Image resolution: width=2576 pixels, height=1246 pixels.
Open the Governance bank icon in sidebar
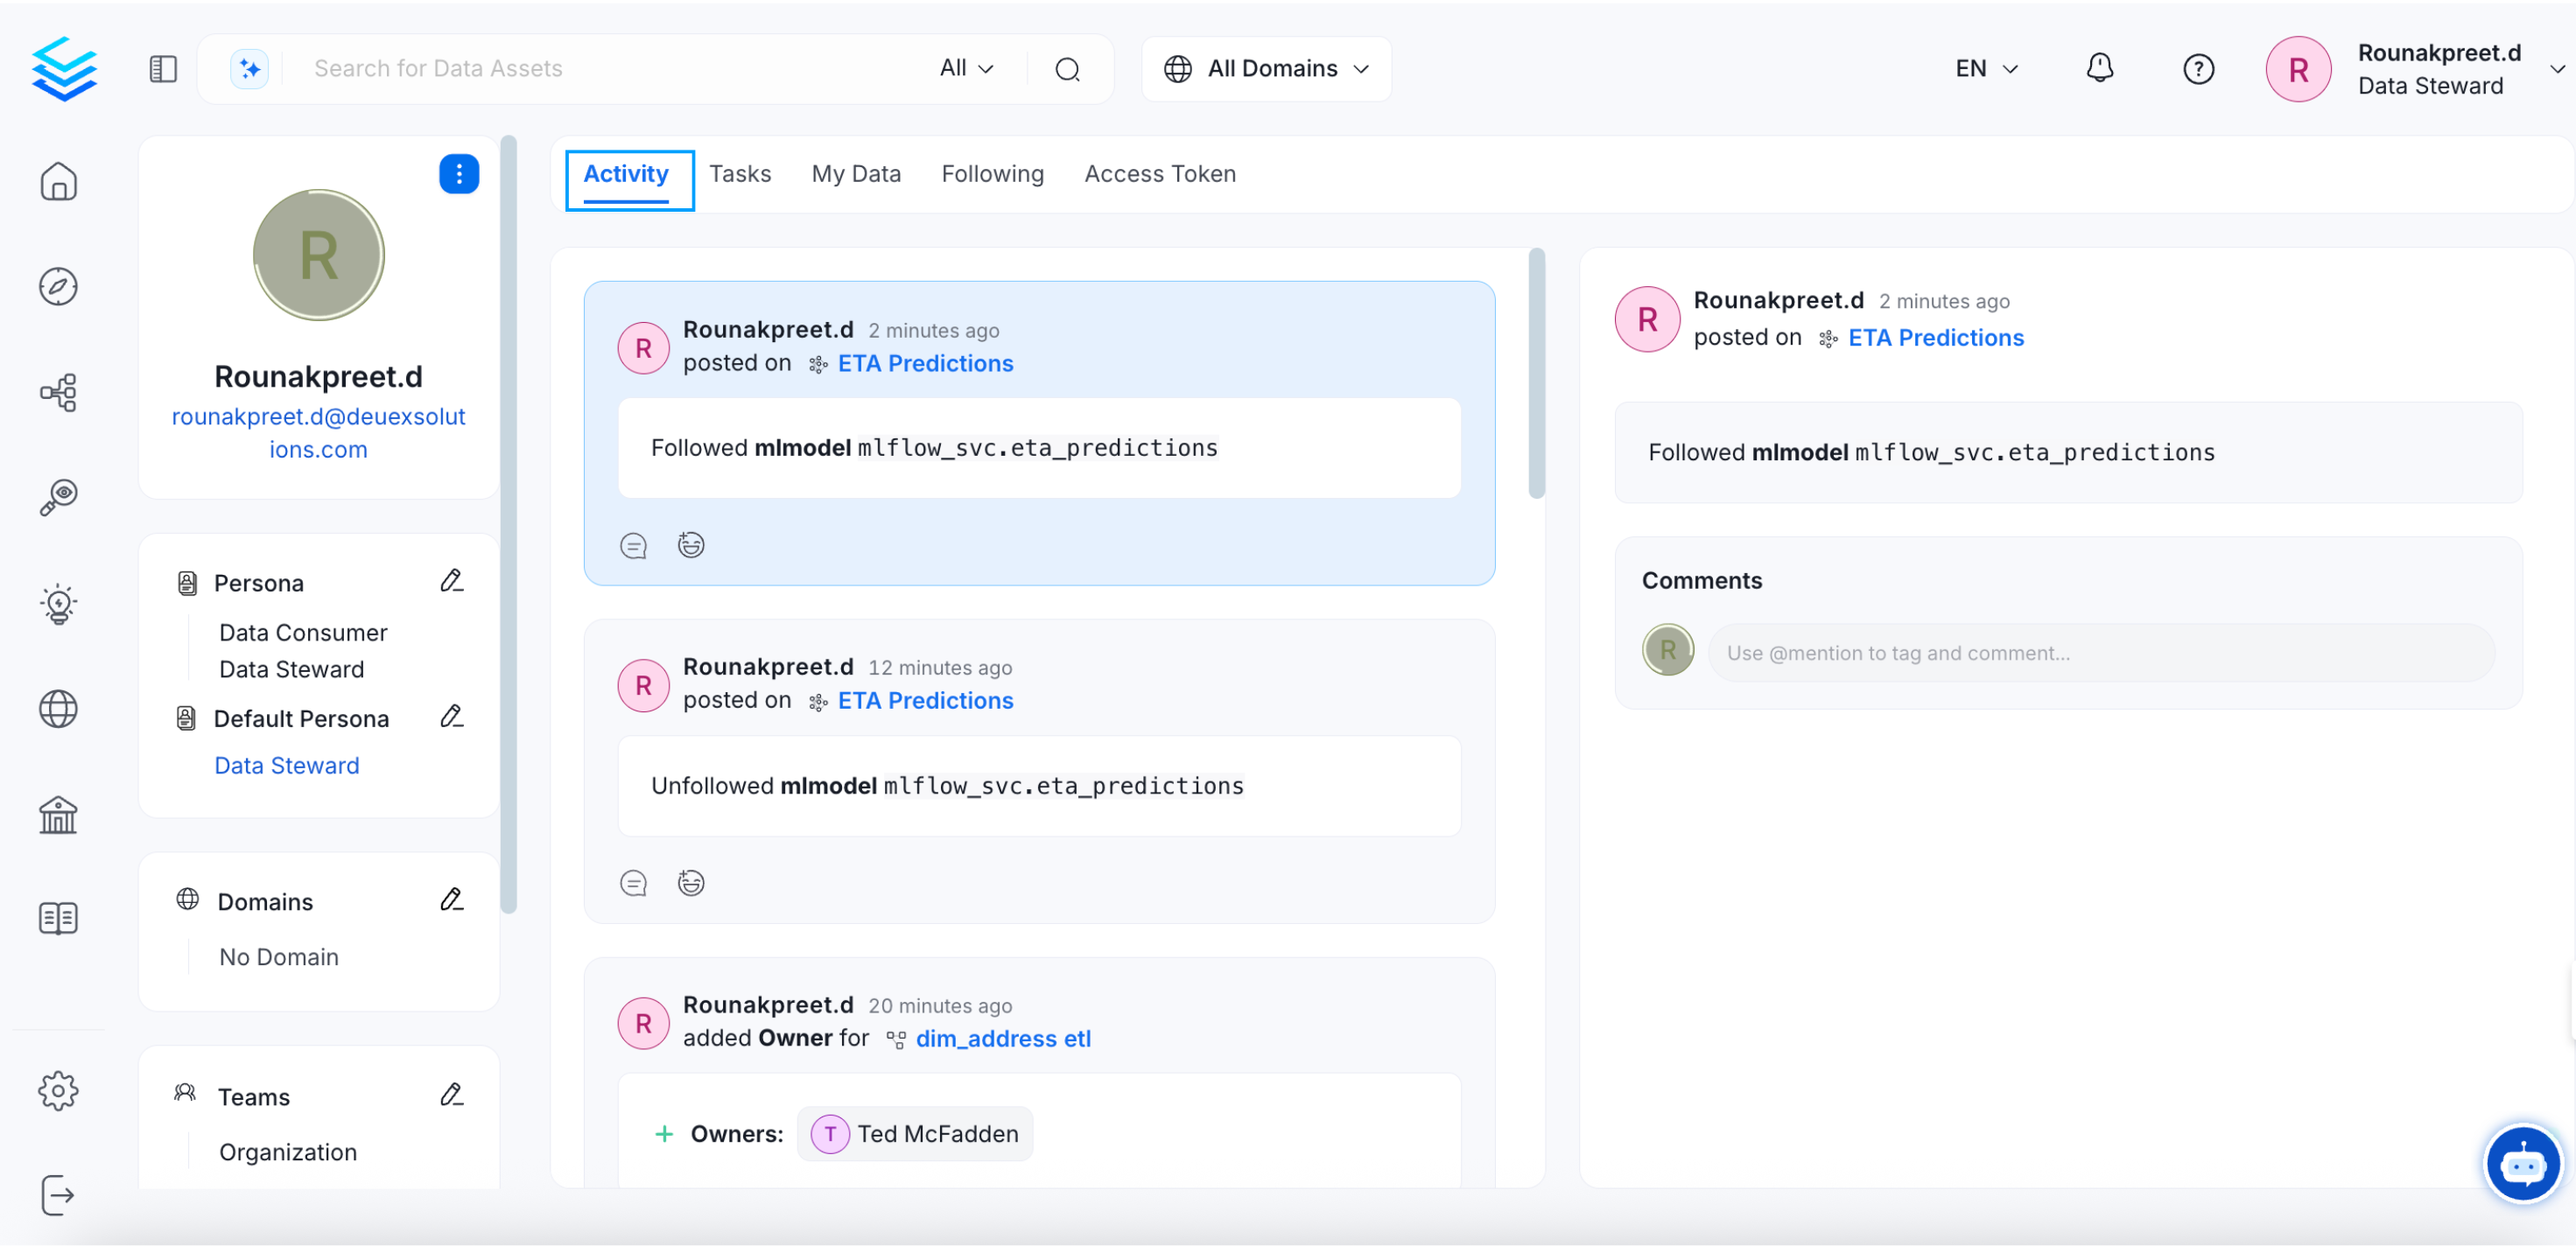[x=58, y=815]
